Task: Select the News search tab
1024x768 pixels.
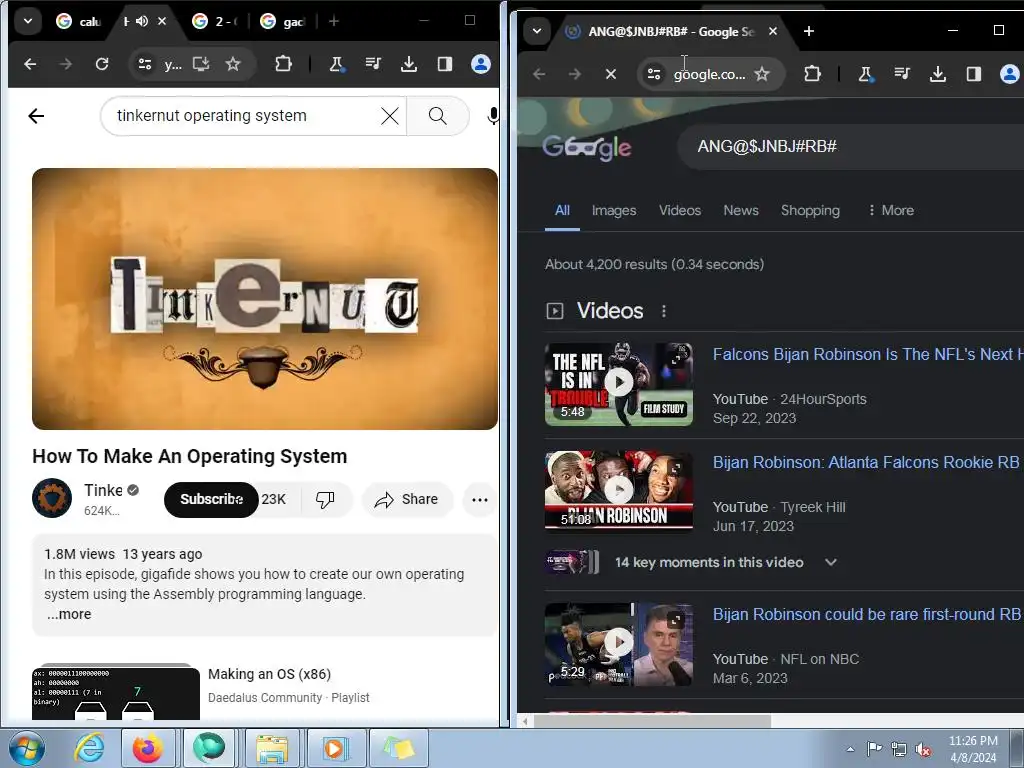Action: click(741, 210)
